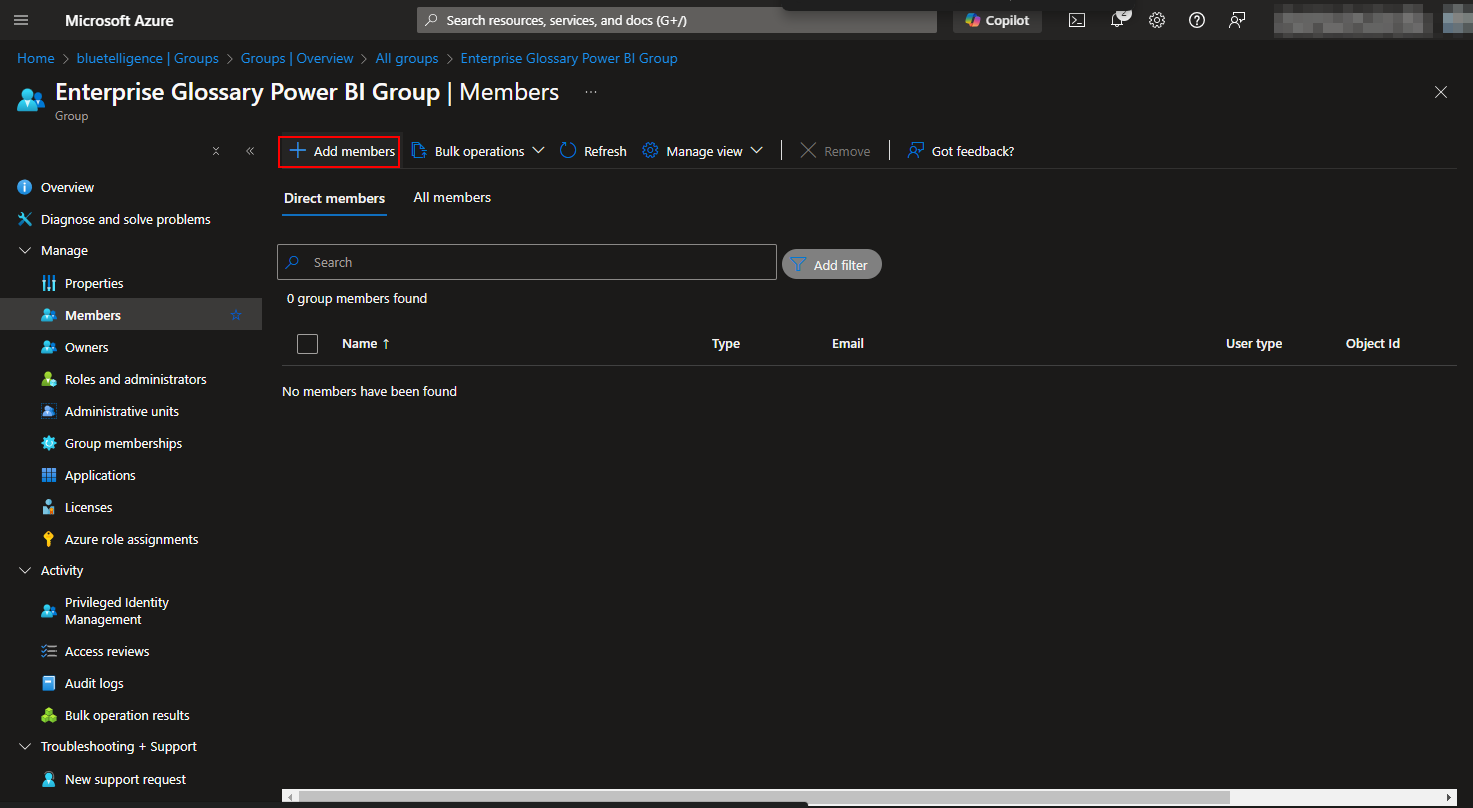Collapse the Activity section in the sidebar
The width and height of the screenshot is (1473, 808).
coord(26,570)
